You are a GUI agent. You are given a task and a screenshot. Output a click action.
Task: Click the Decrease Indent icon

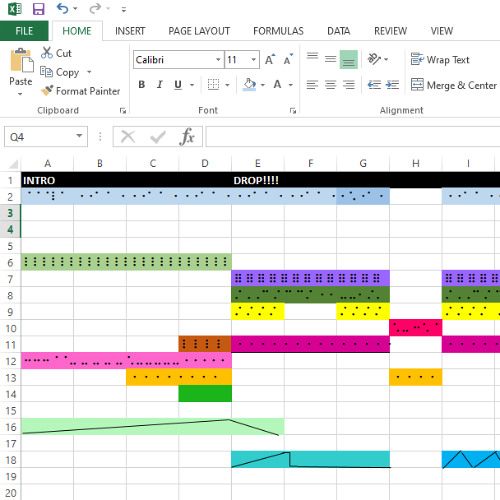point(374,85)
